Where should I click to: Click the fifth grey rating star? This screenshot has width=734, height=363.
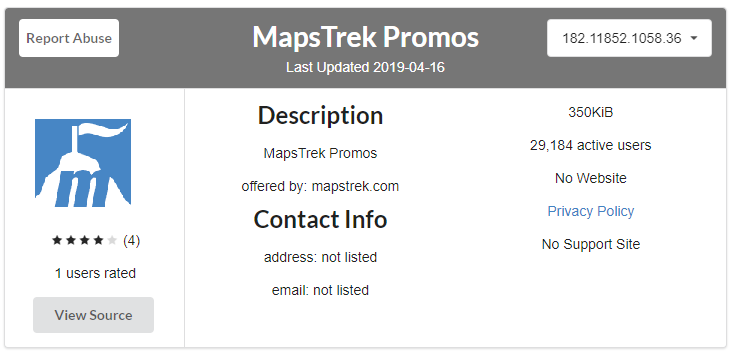point(111,241)
